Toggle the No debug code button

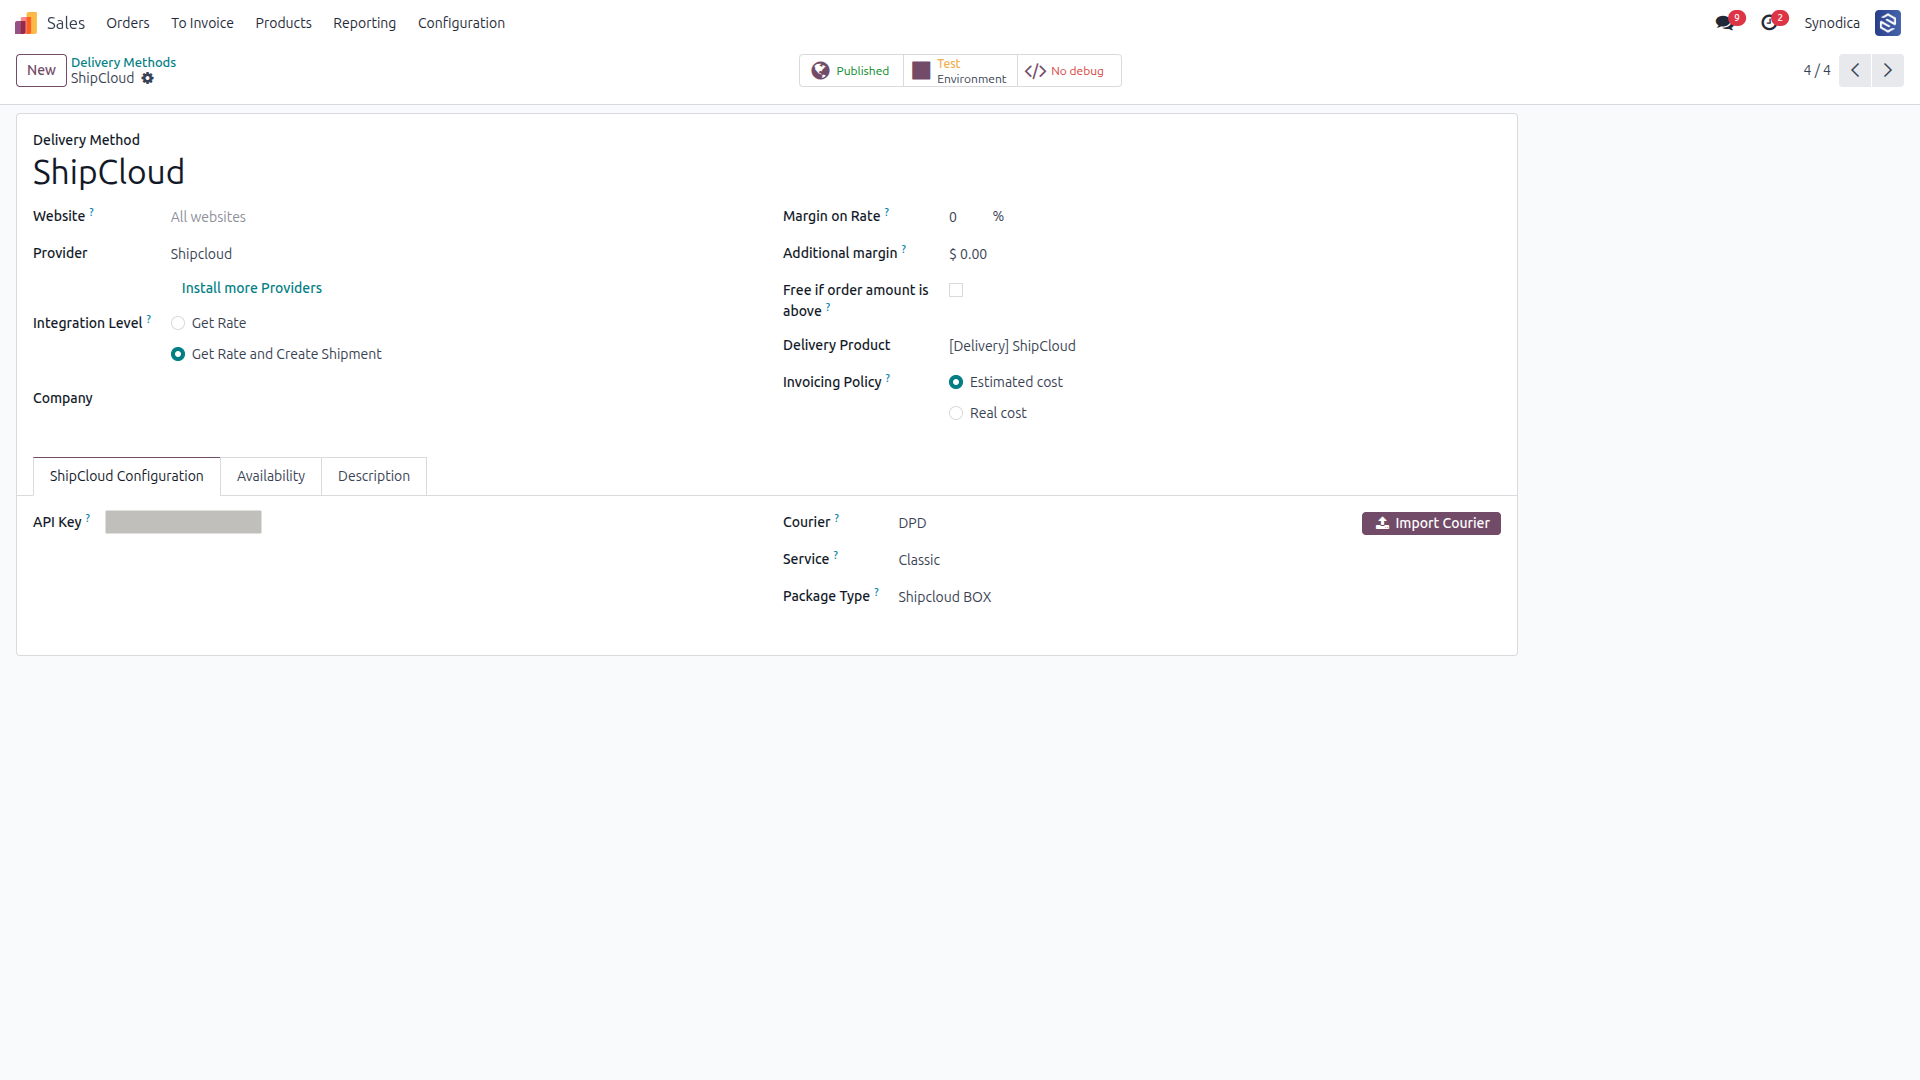(1069, 71)
